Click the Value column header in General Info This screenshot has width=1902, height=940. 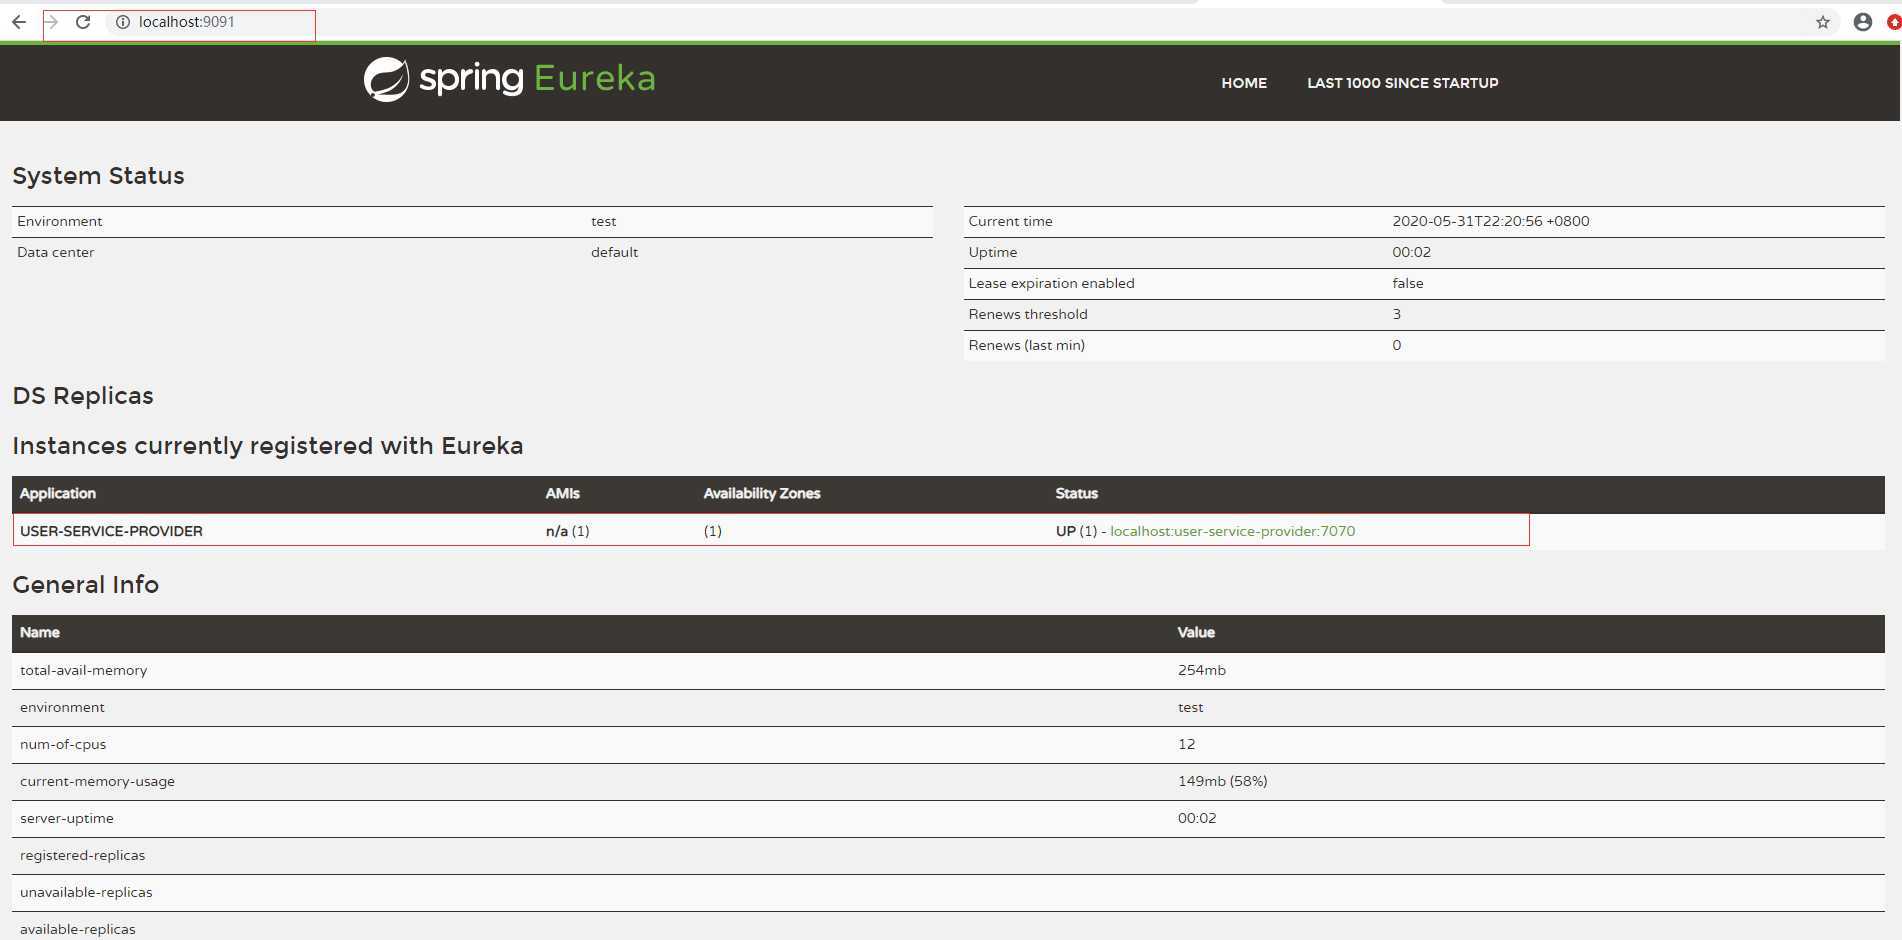pyautogui.click(x=1196, y=632)
